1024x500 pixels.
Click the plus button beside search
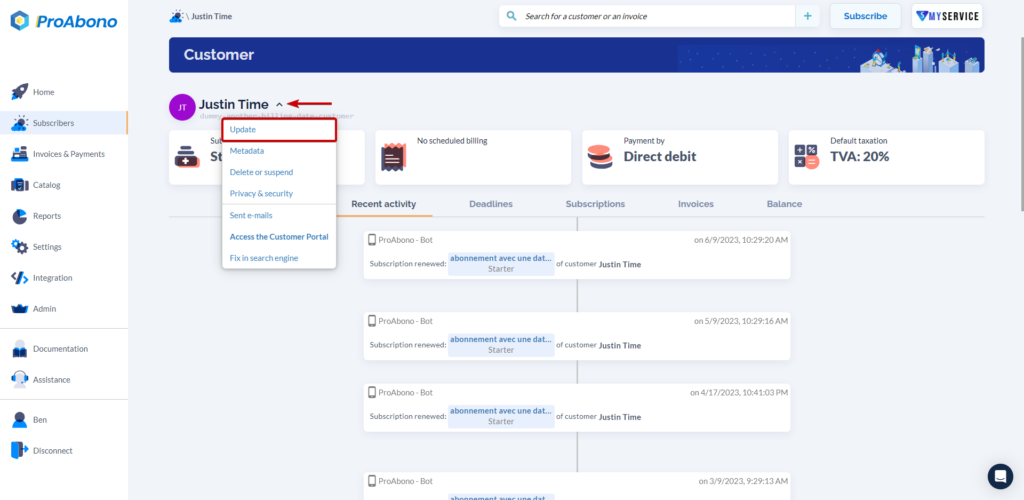coord(807,16)
